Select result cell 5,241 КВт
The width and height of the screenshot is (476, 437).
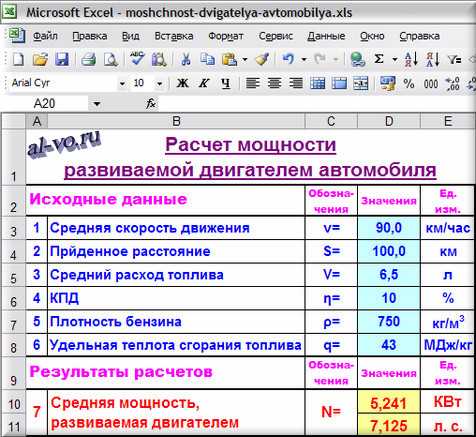[x=389, y=403]
